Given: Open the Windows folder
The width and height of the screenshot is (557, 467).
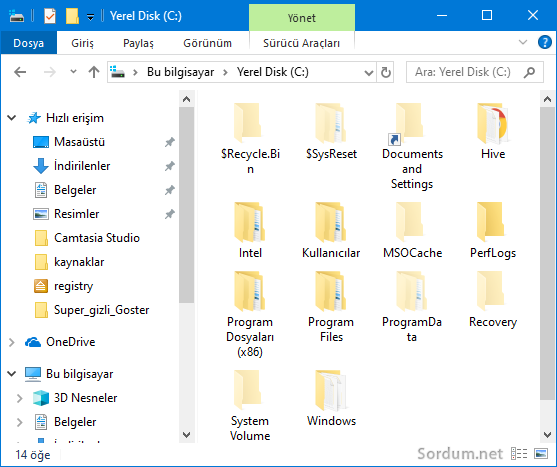Looking at the screenshot, I should point(331,398).
